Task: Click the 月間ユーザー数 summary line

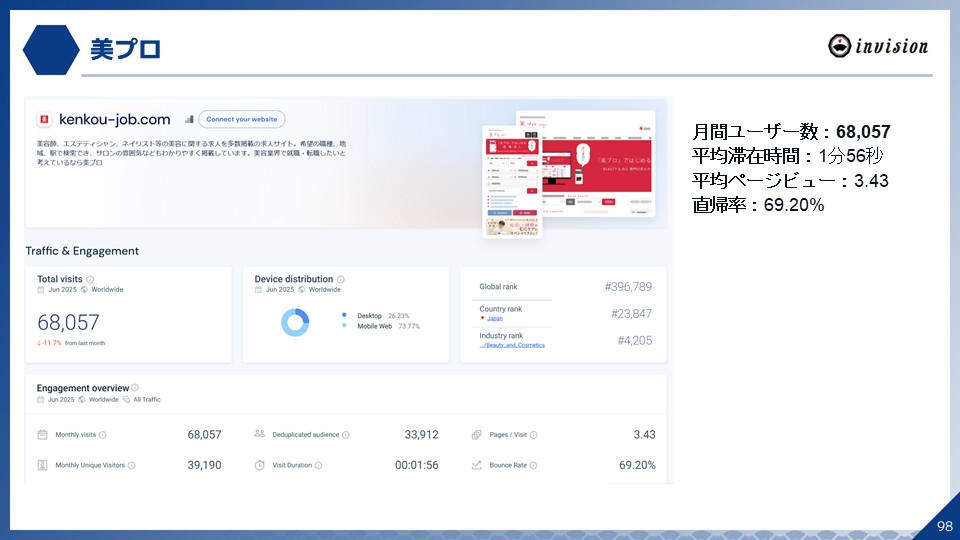Action: click(x=791, y=132)
